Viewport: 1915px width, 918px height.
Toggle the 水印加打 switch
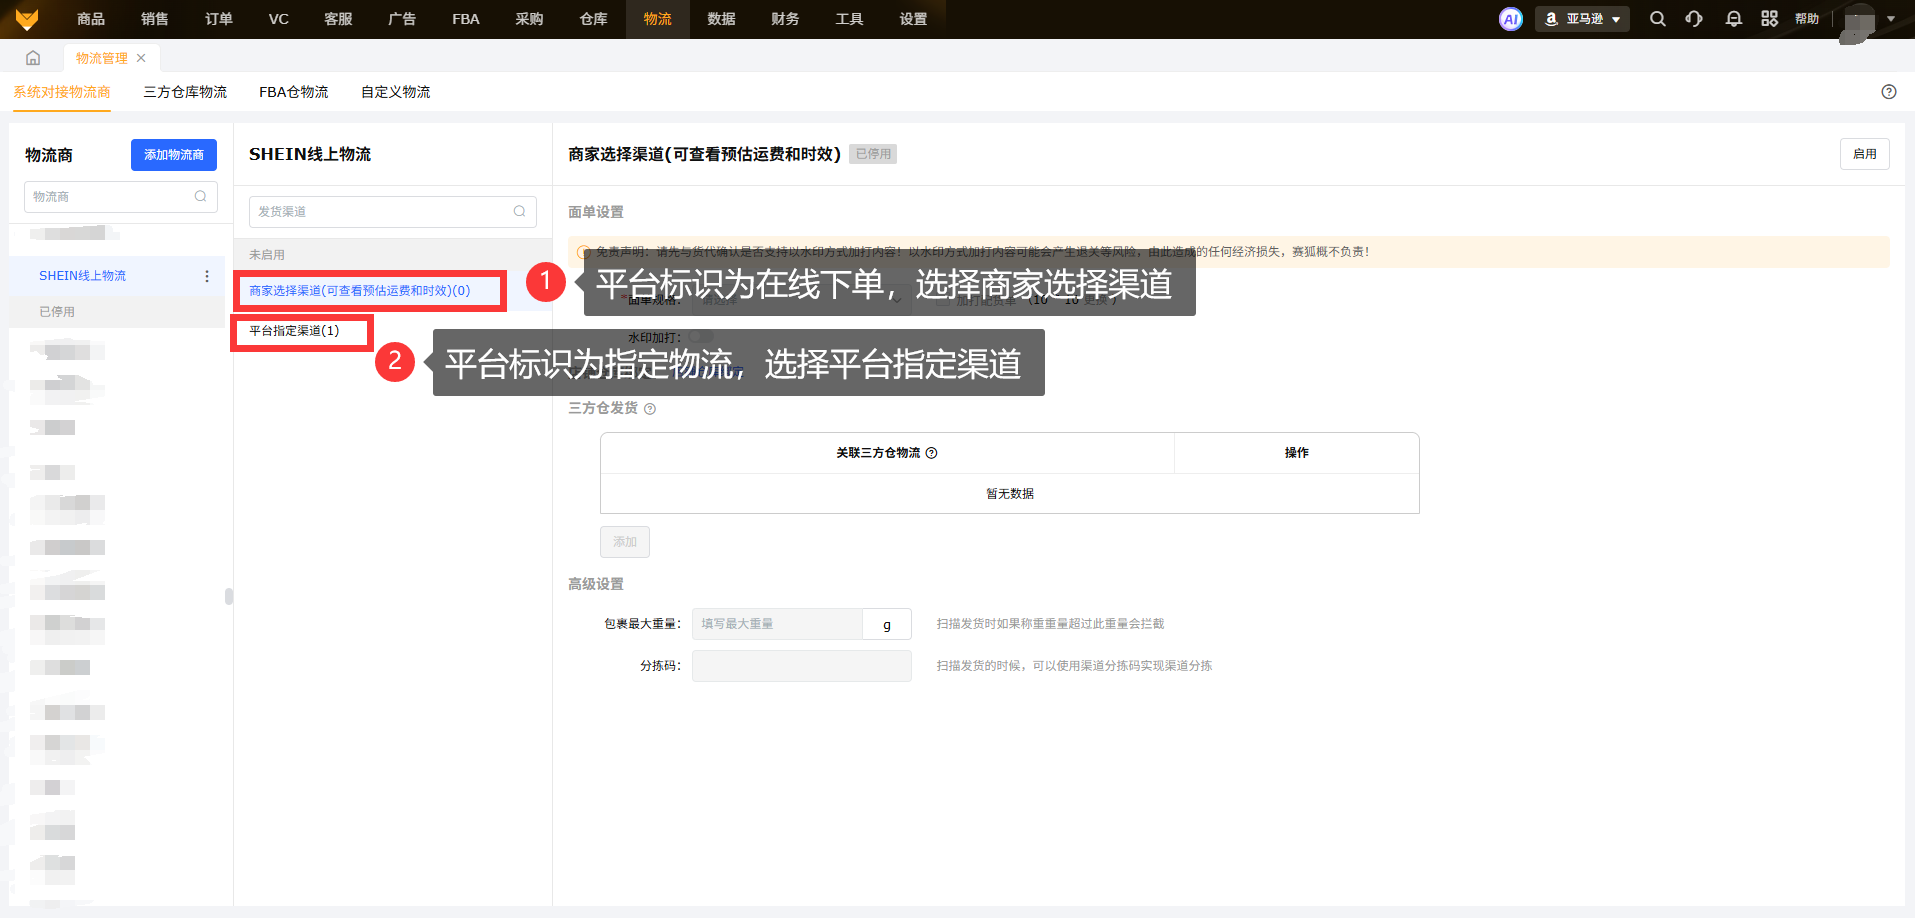tap(700, 336)
